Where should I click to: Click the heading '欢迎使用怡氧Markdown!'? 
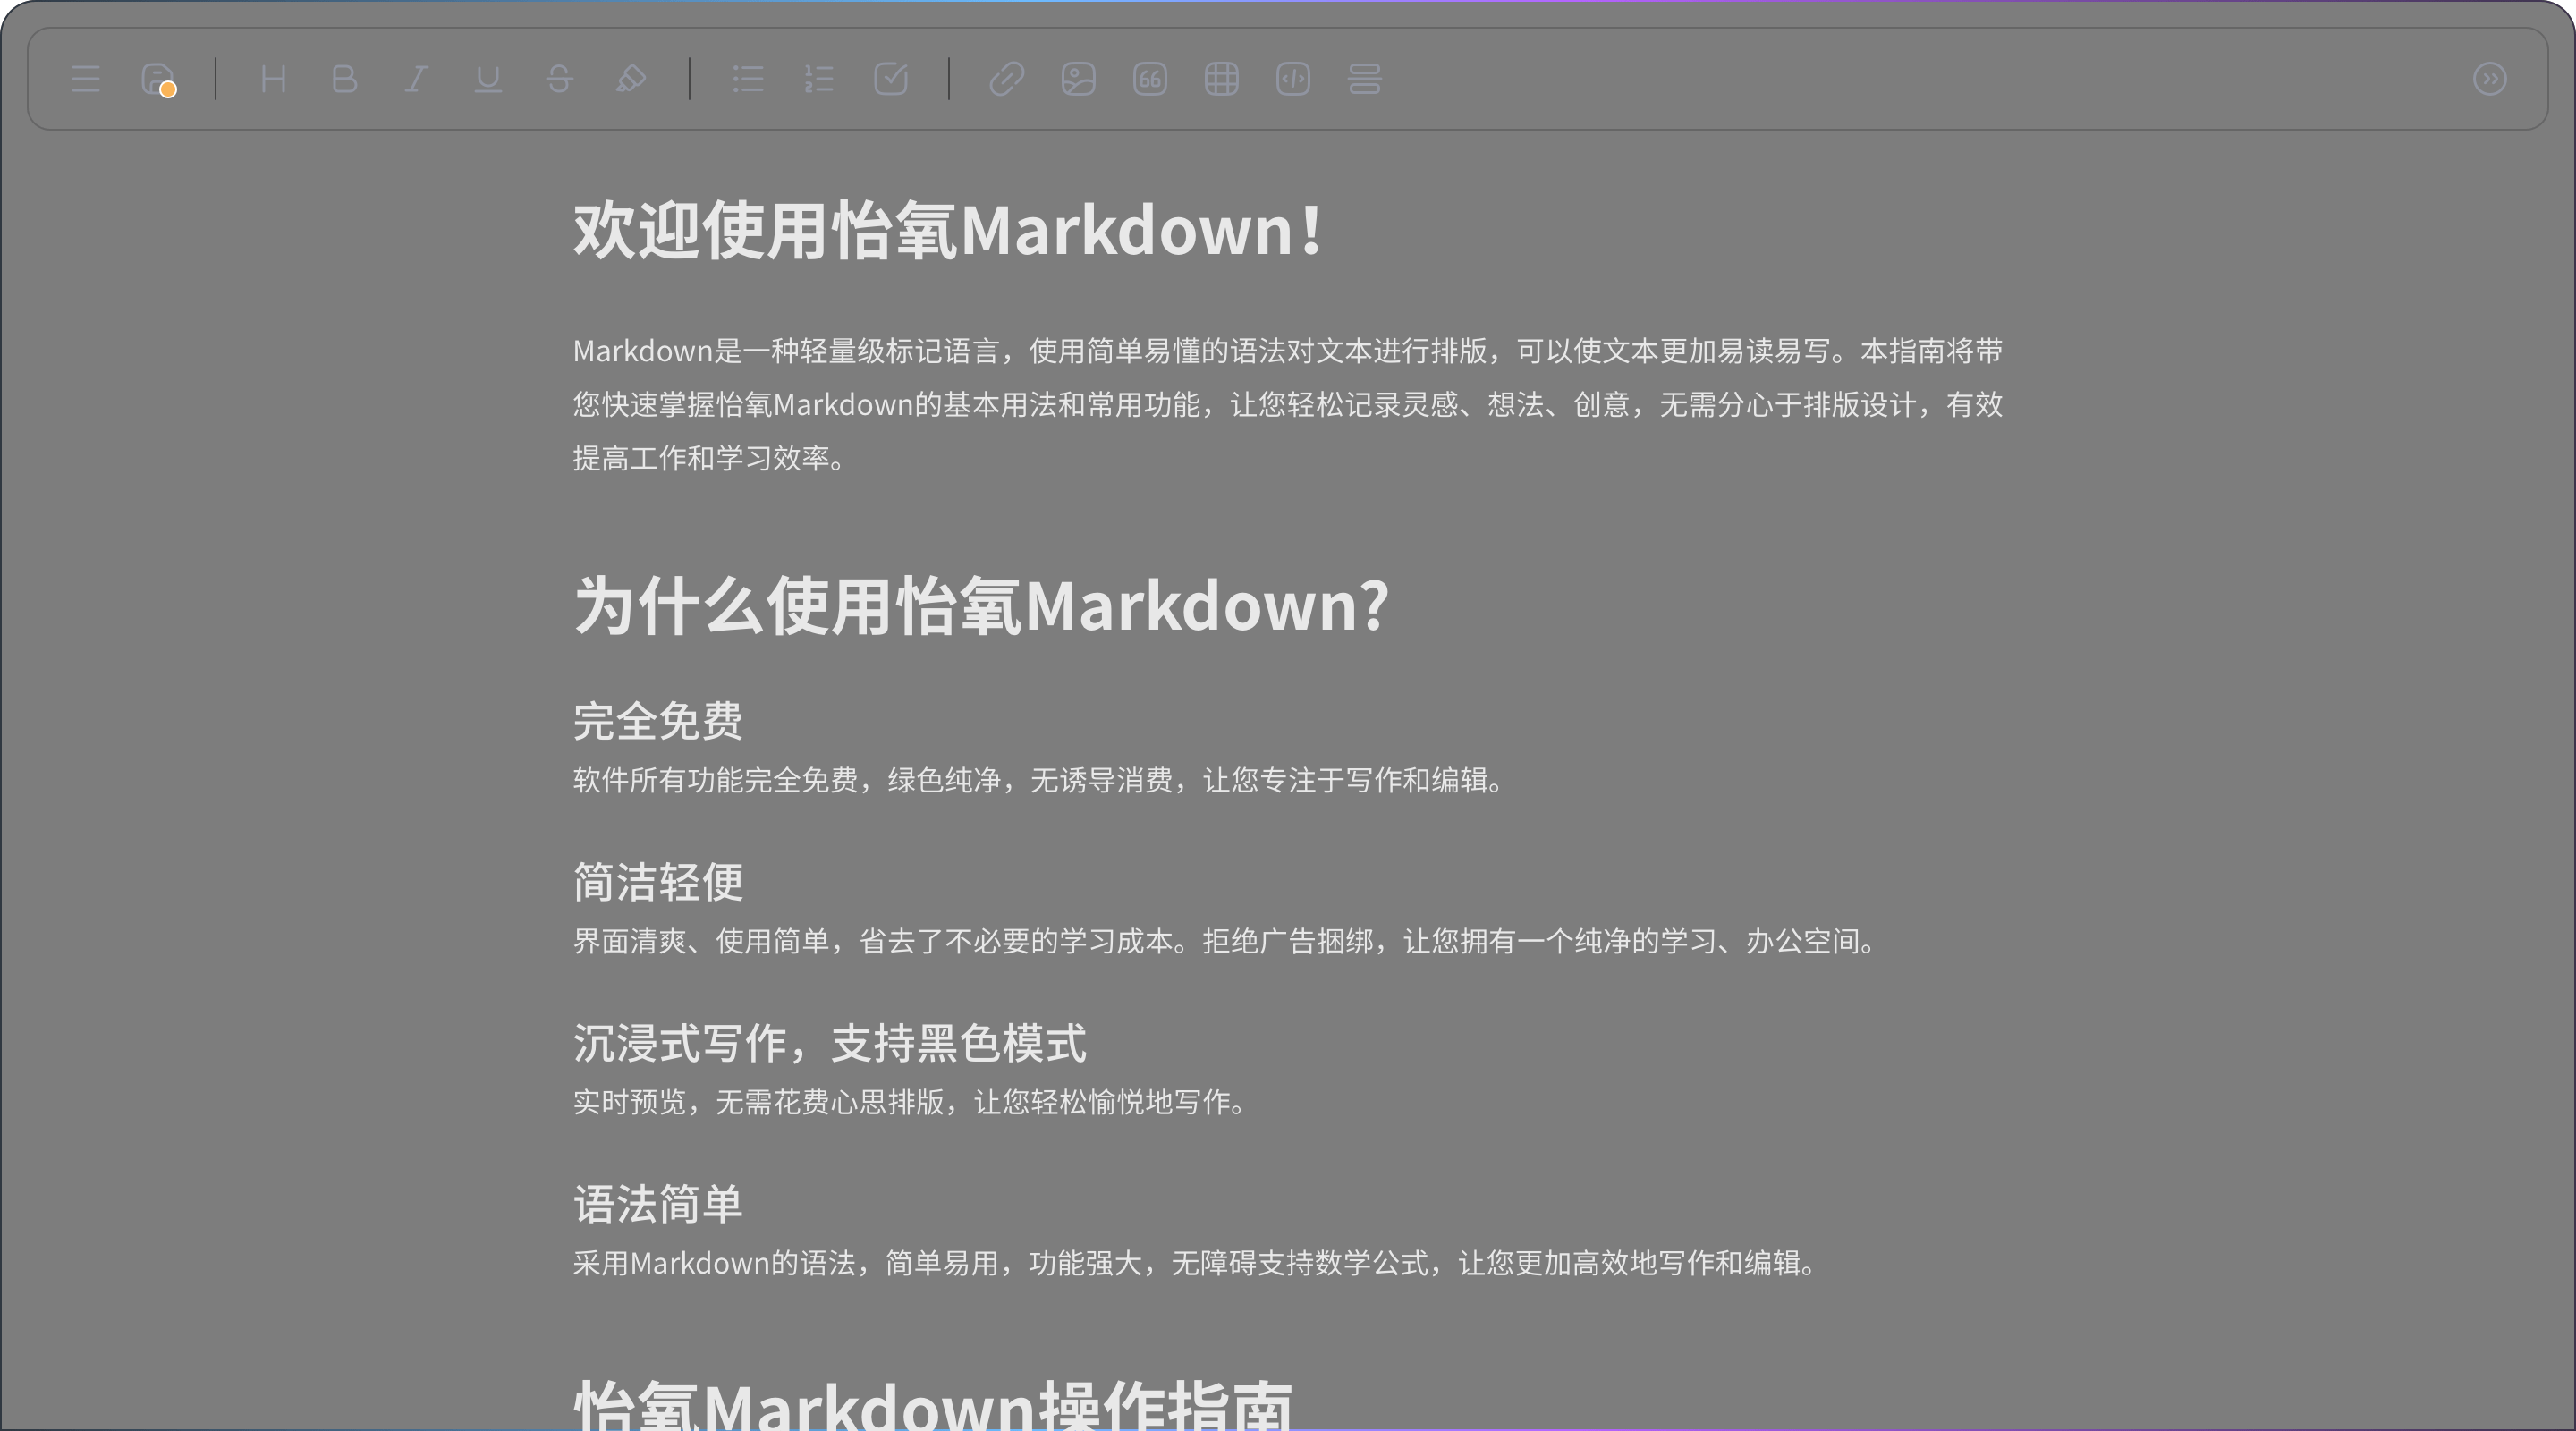pos(948,231)
